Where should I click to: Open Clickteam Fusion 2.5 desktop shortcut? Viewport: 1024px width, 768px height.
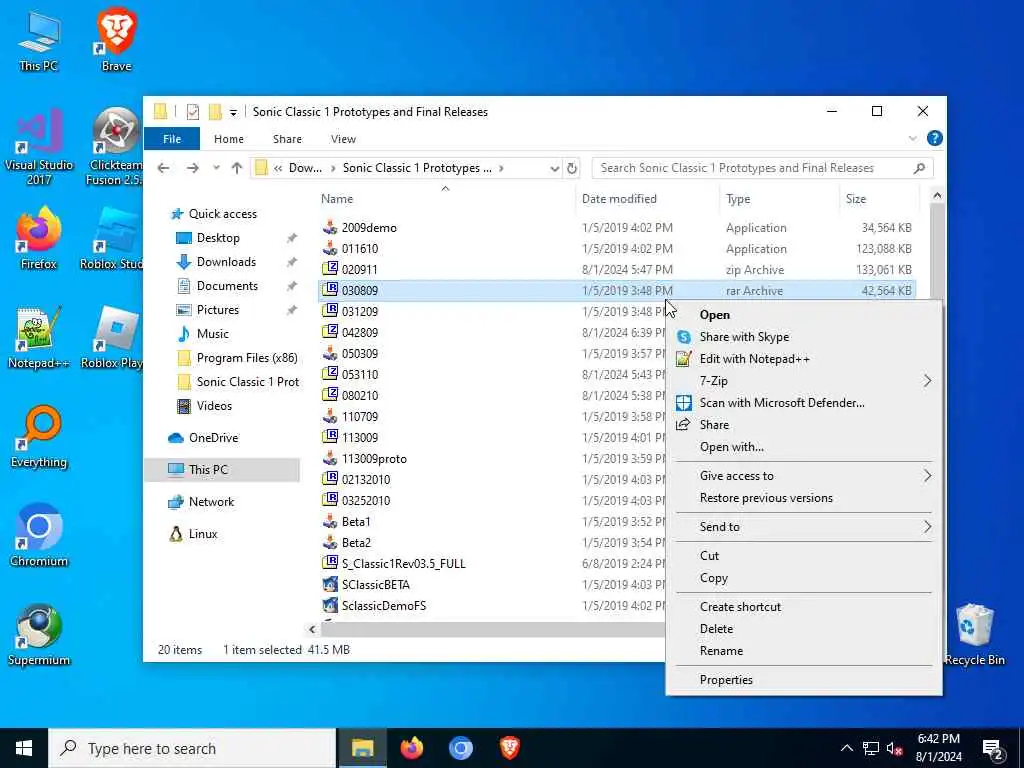[x=115, y=147]
